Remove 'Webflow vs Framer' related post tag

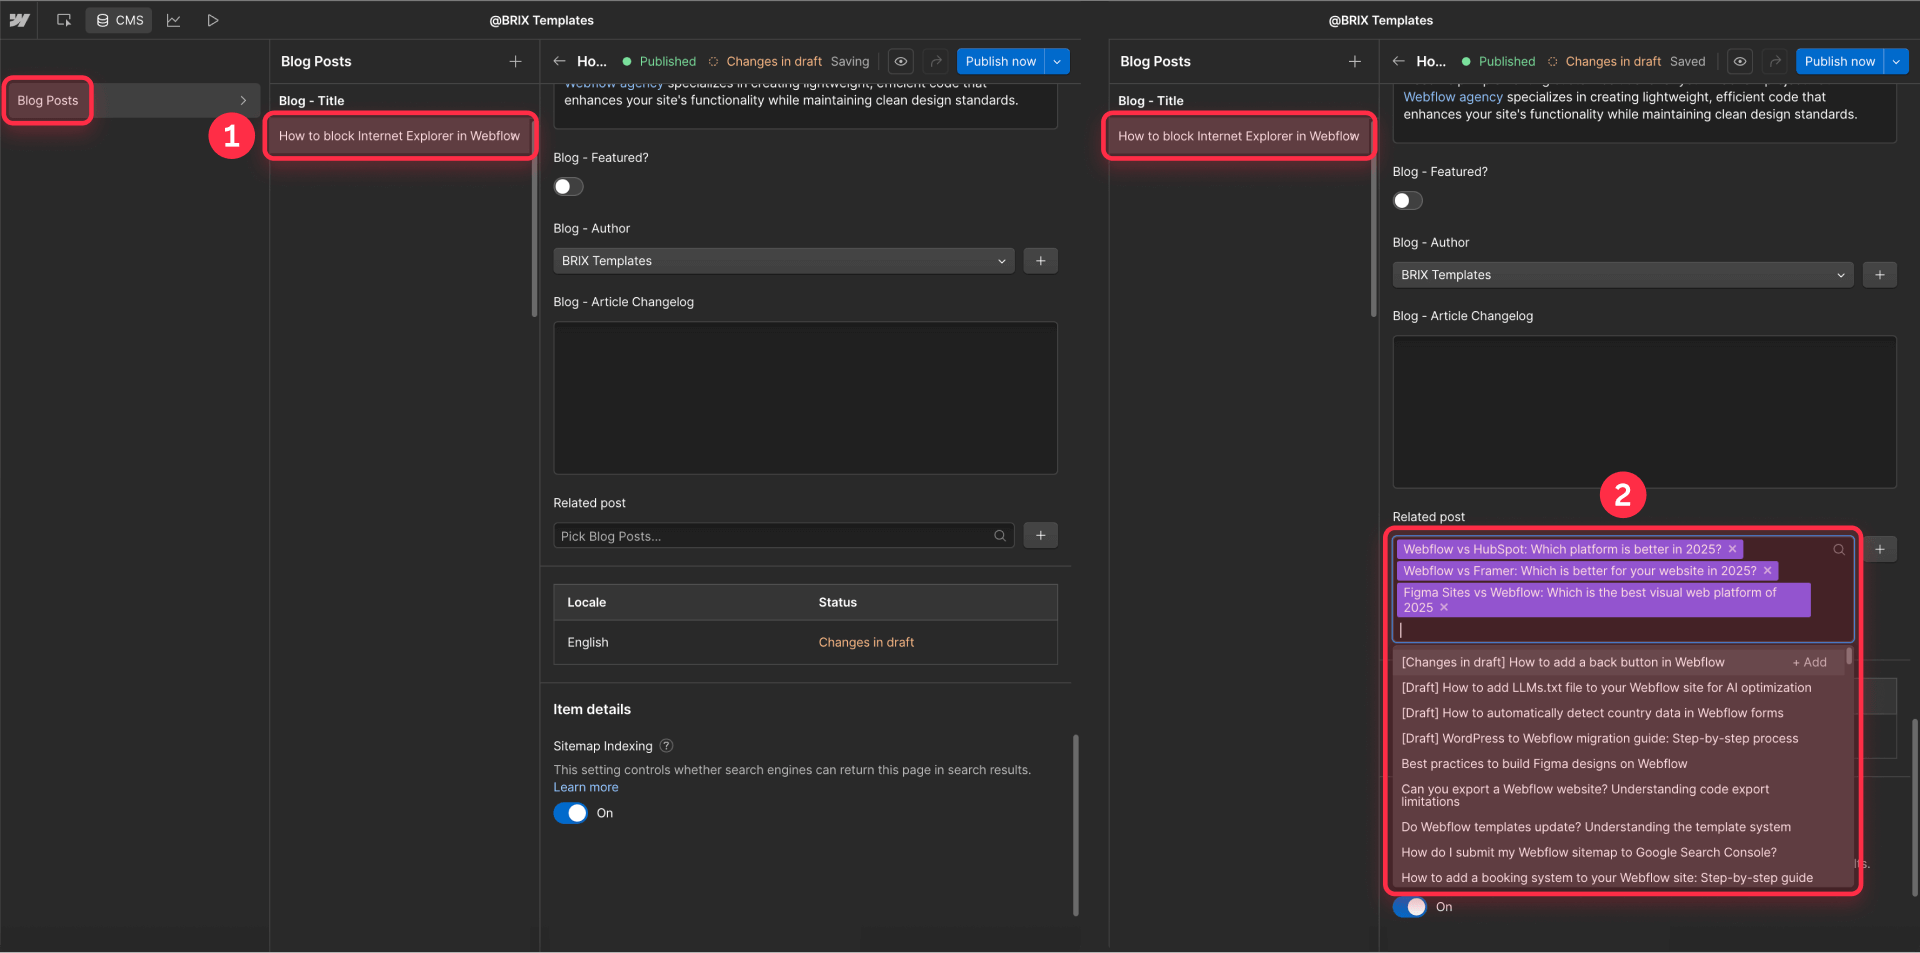(1768, 571)
